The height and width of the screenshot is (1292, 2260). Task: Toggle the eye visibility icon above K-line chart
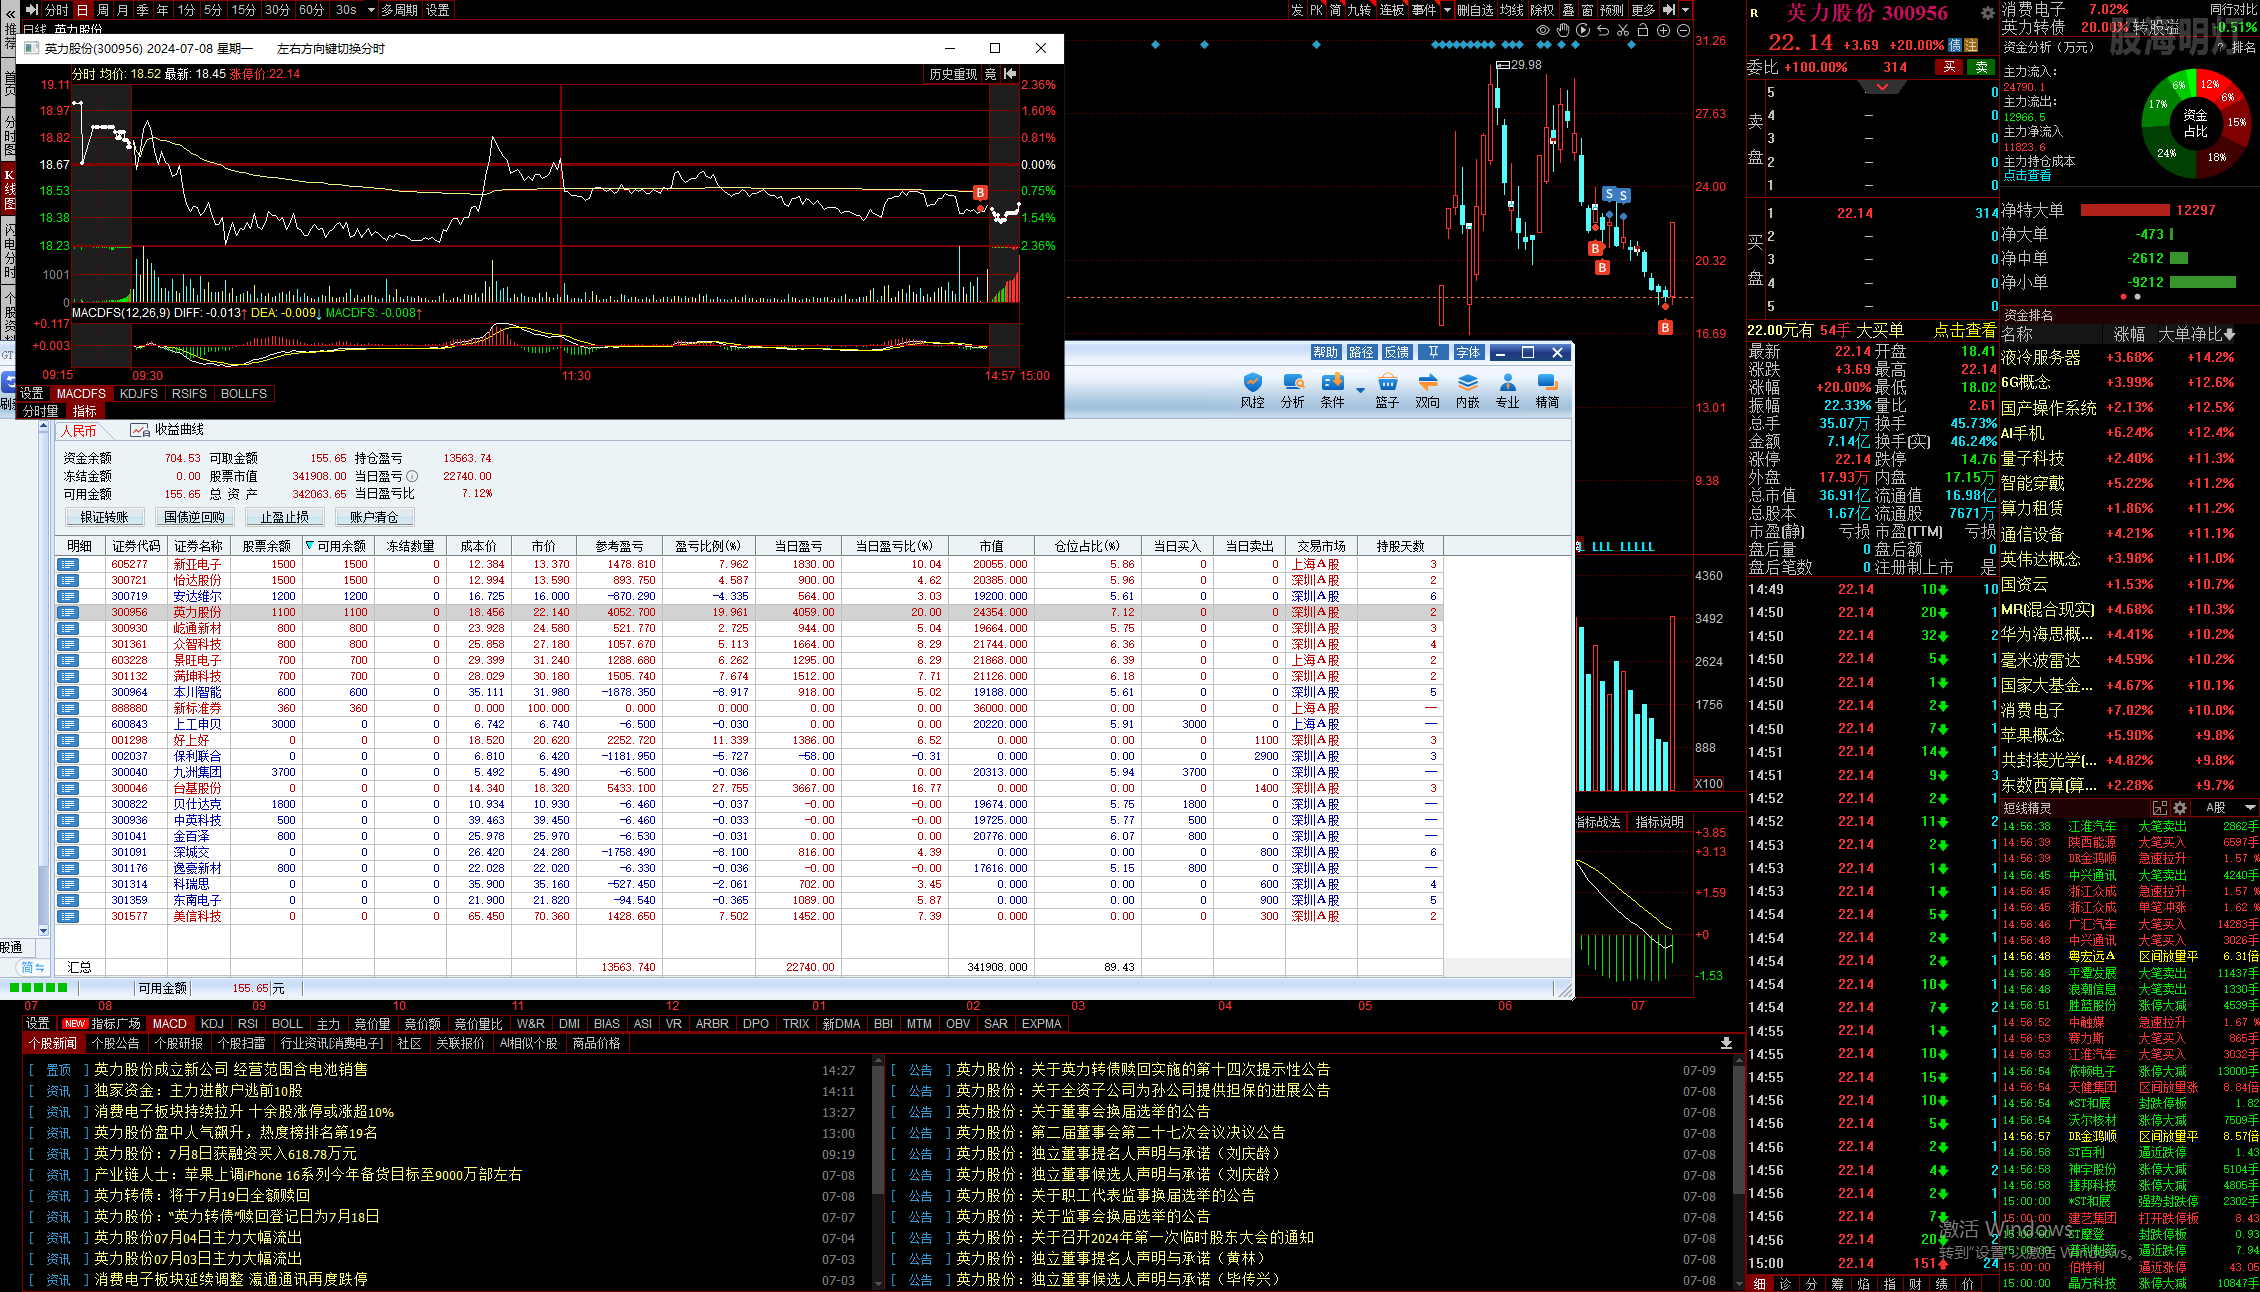1543,31
